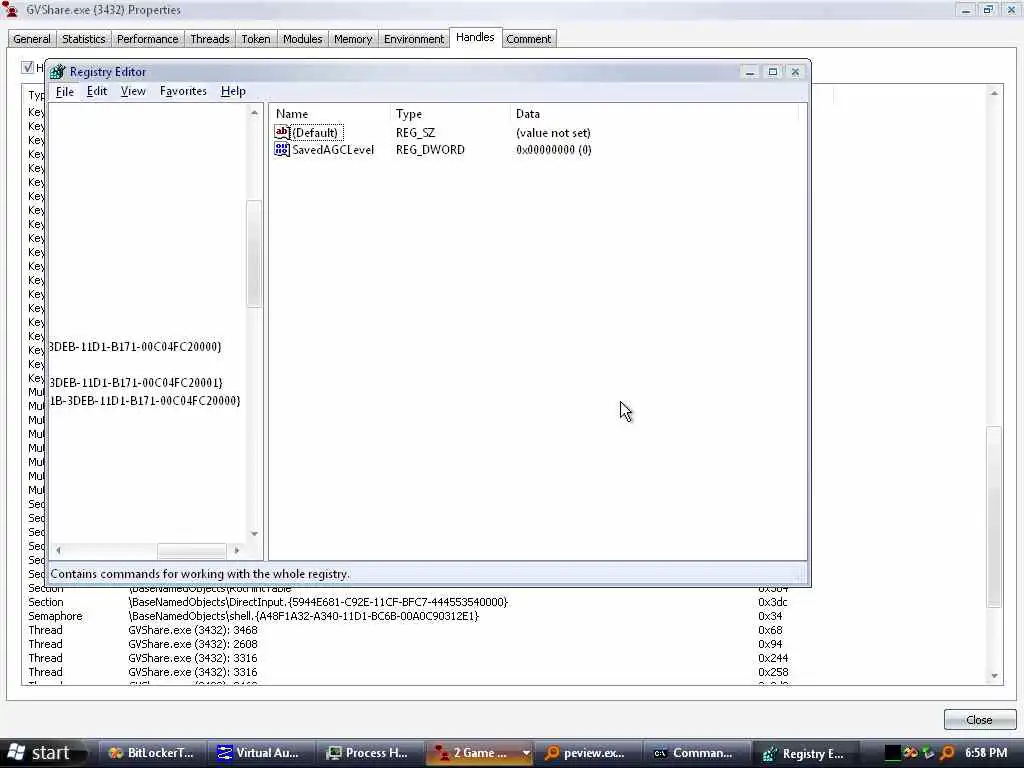
Task: Minimize the Registry Editor window
Action: (750, 72)
